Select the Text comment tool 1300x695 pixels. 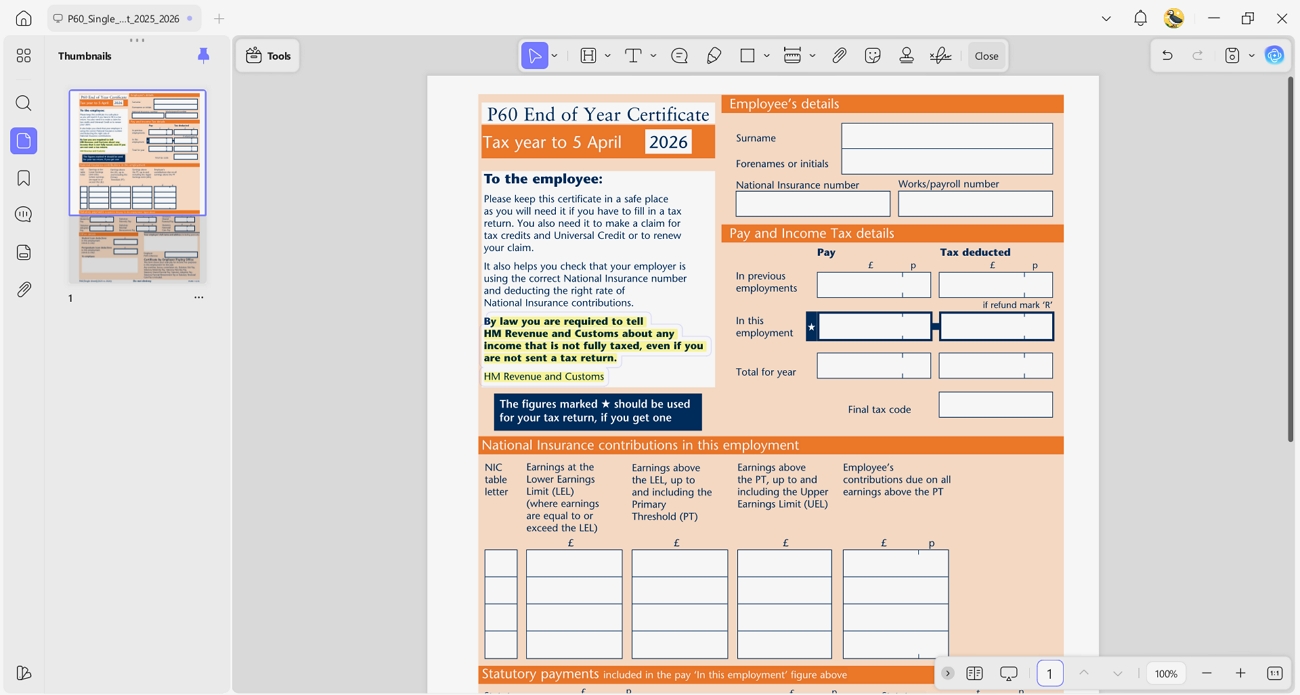[x=633, y=56]
